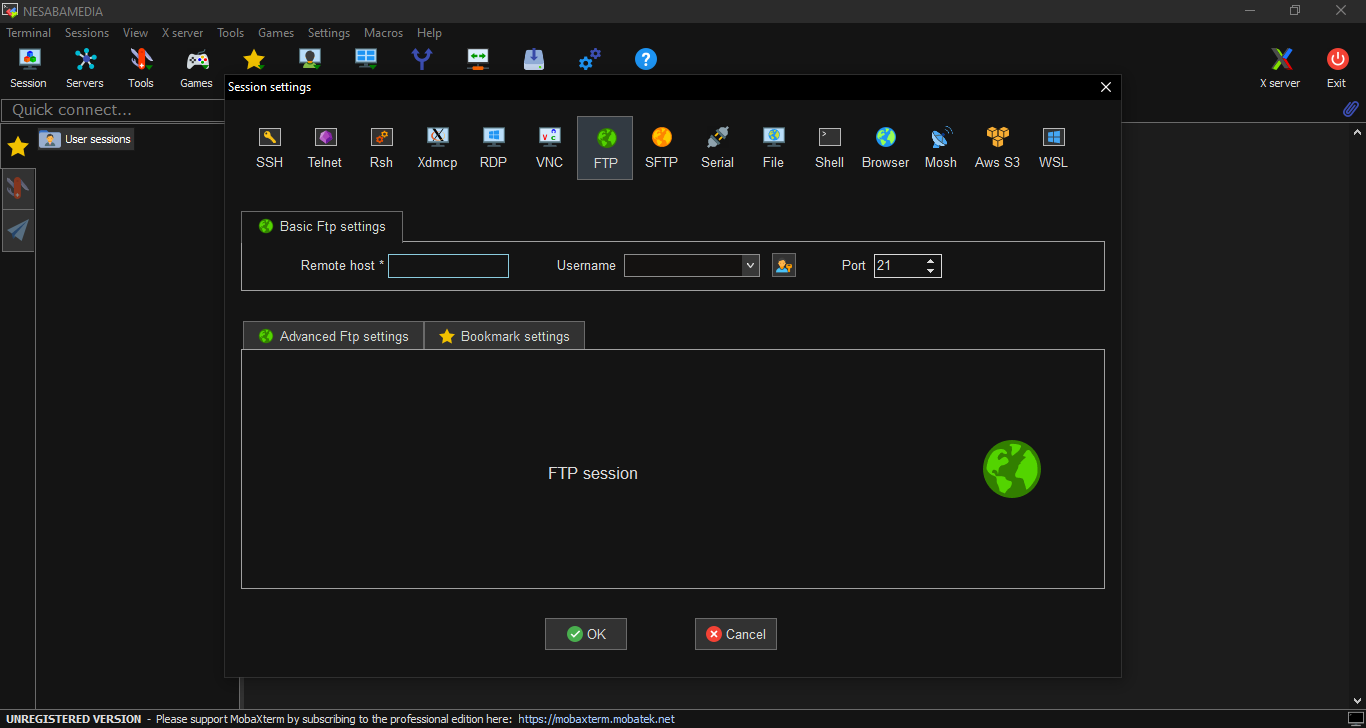Viewport: 1366px width, 728px height.
Task: Pick the VNC session type
Action: pos(549,147)
